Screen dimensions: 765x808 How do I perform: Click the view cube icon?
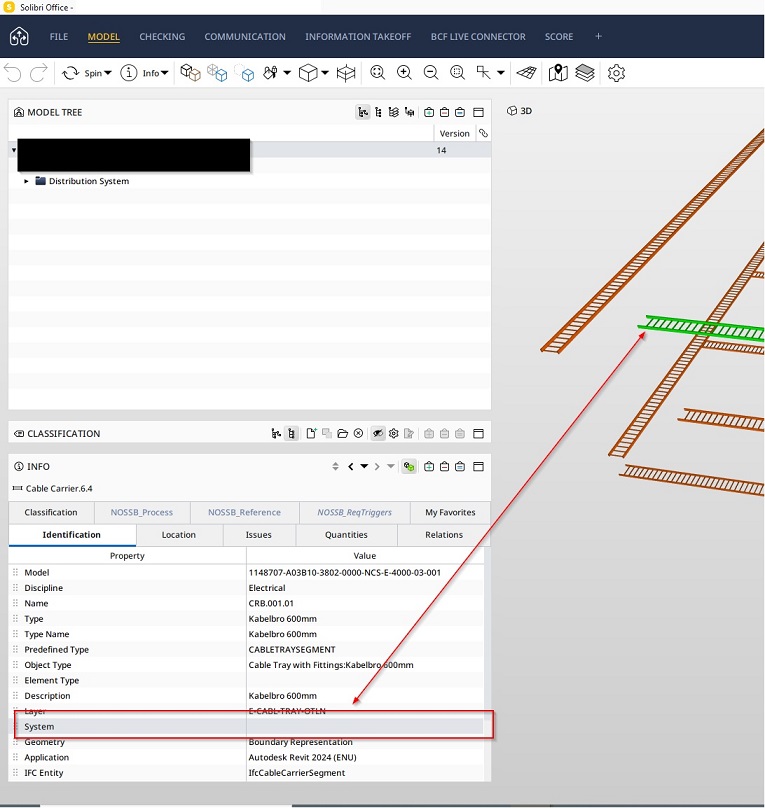[308, 73]
